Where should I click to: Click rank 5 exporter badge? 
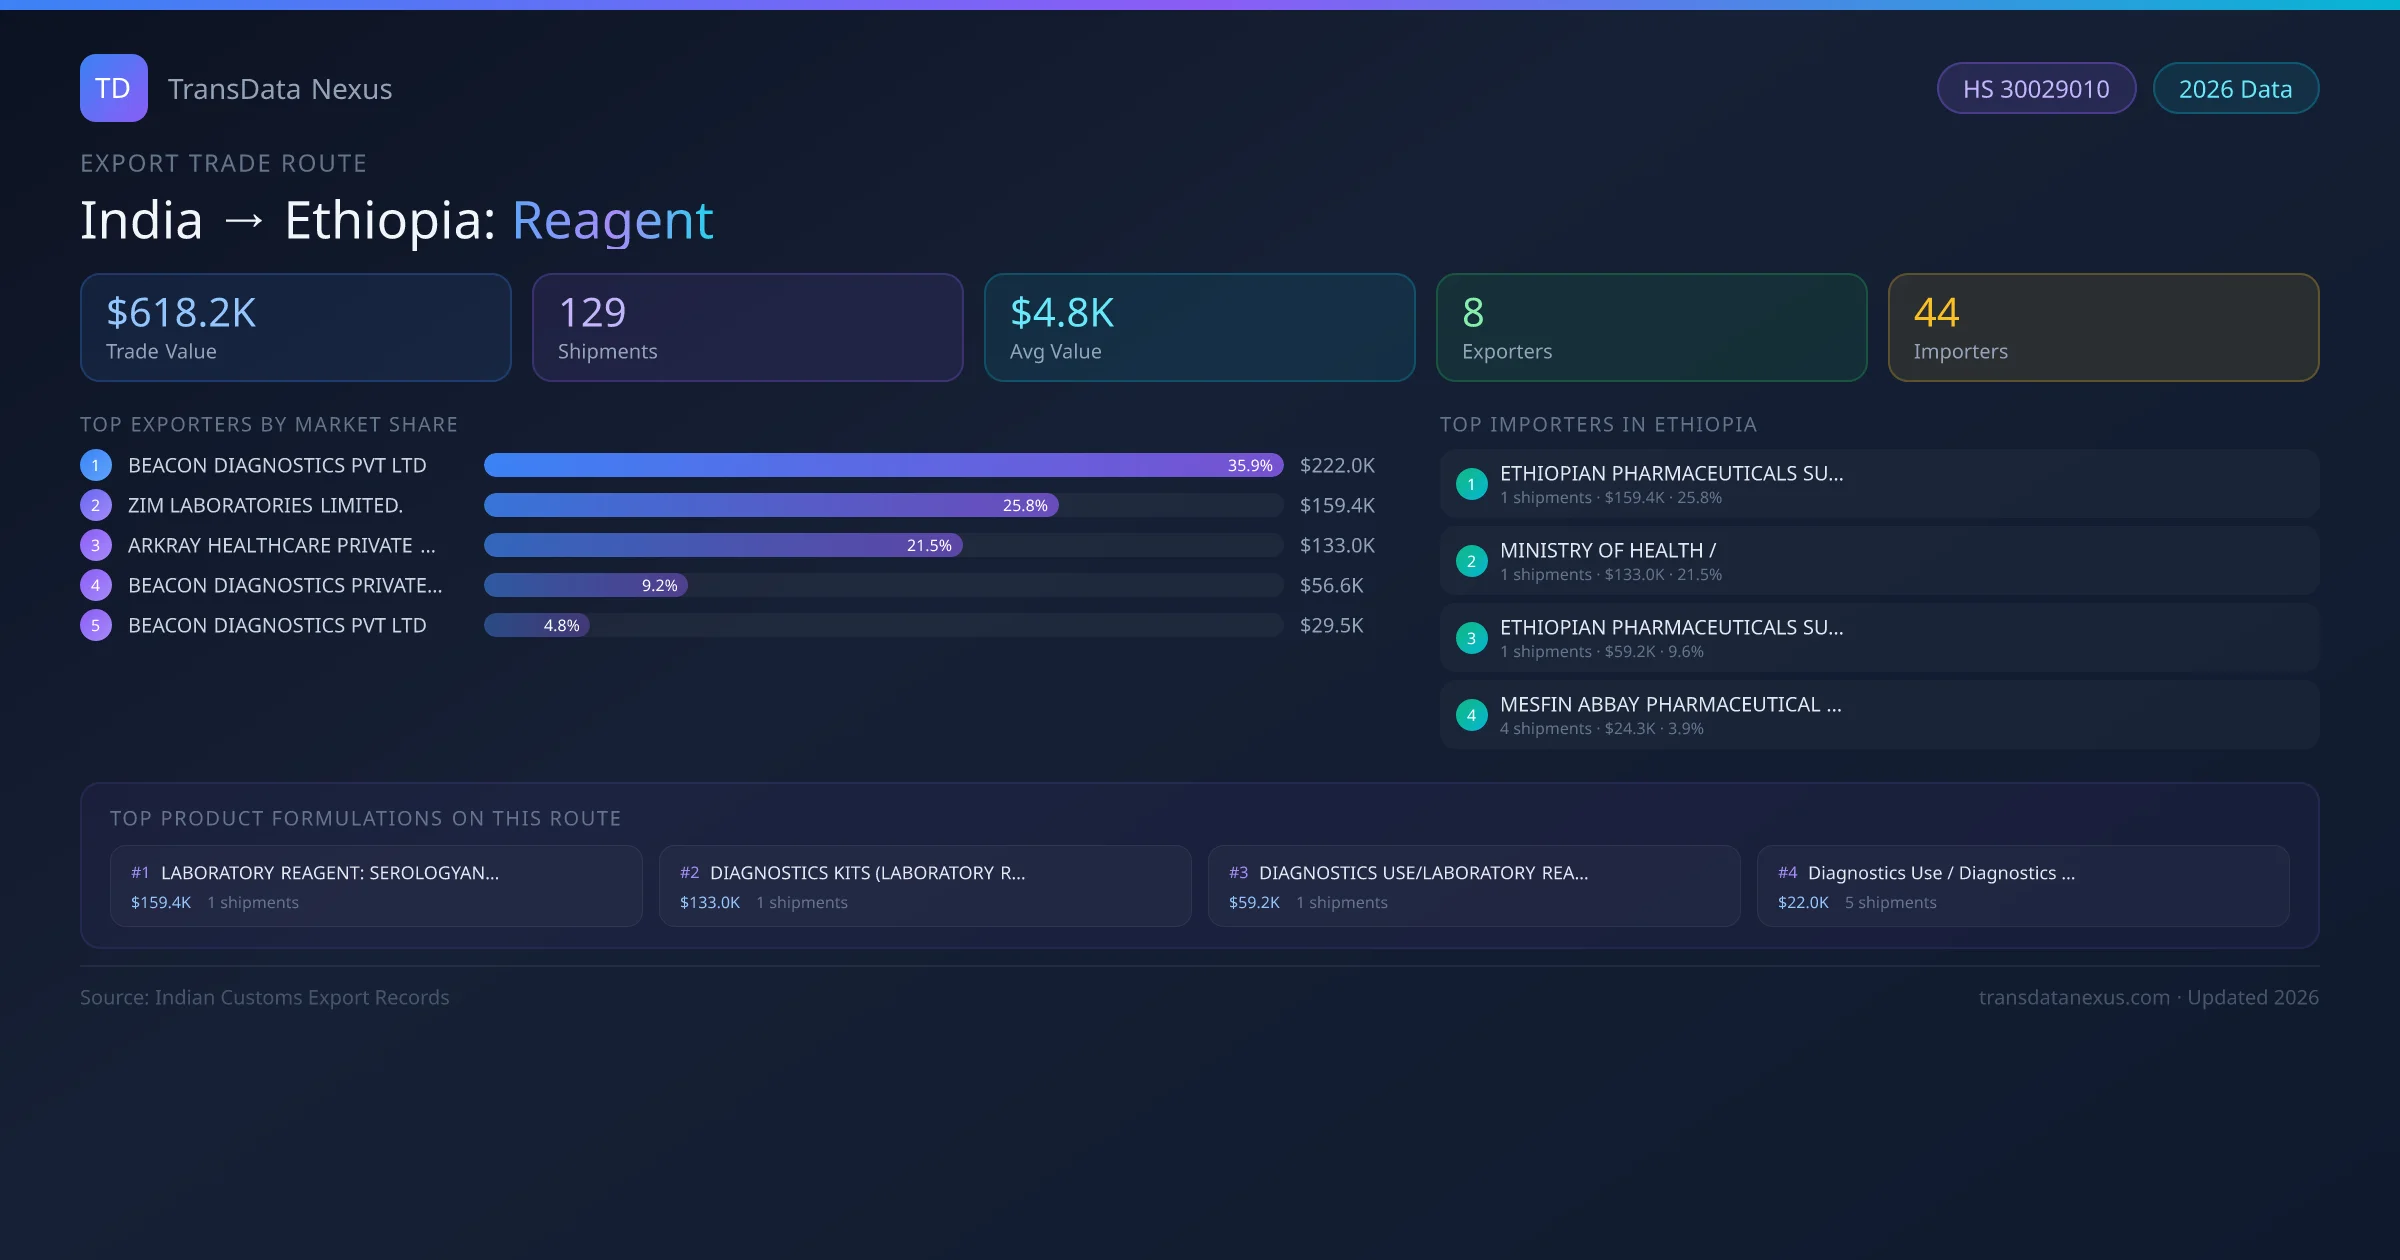[95, 625]
